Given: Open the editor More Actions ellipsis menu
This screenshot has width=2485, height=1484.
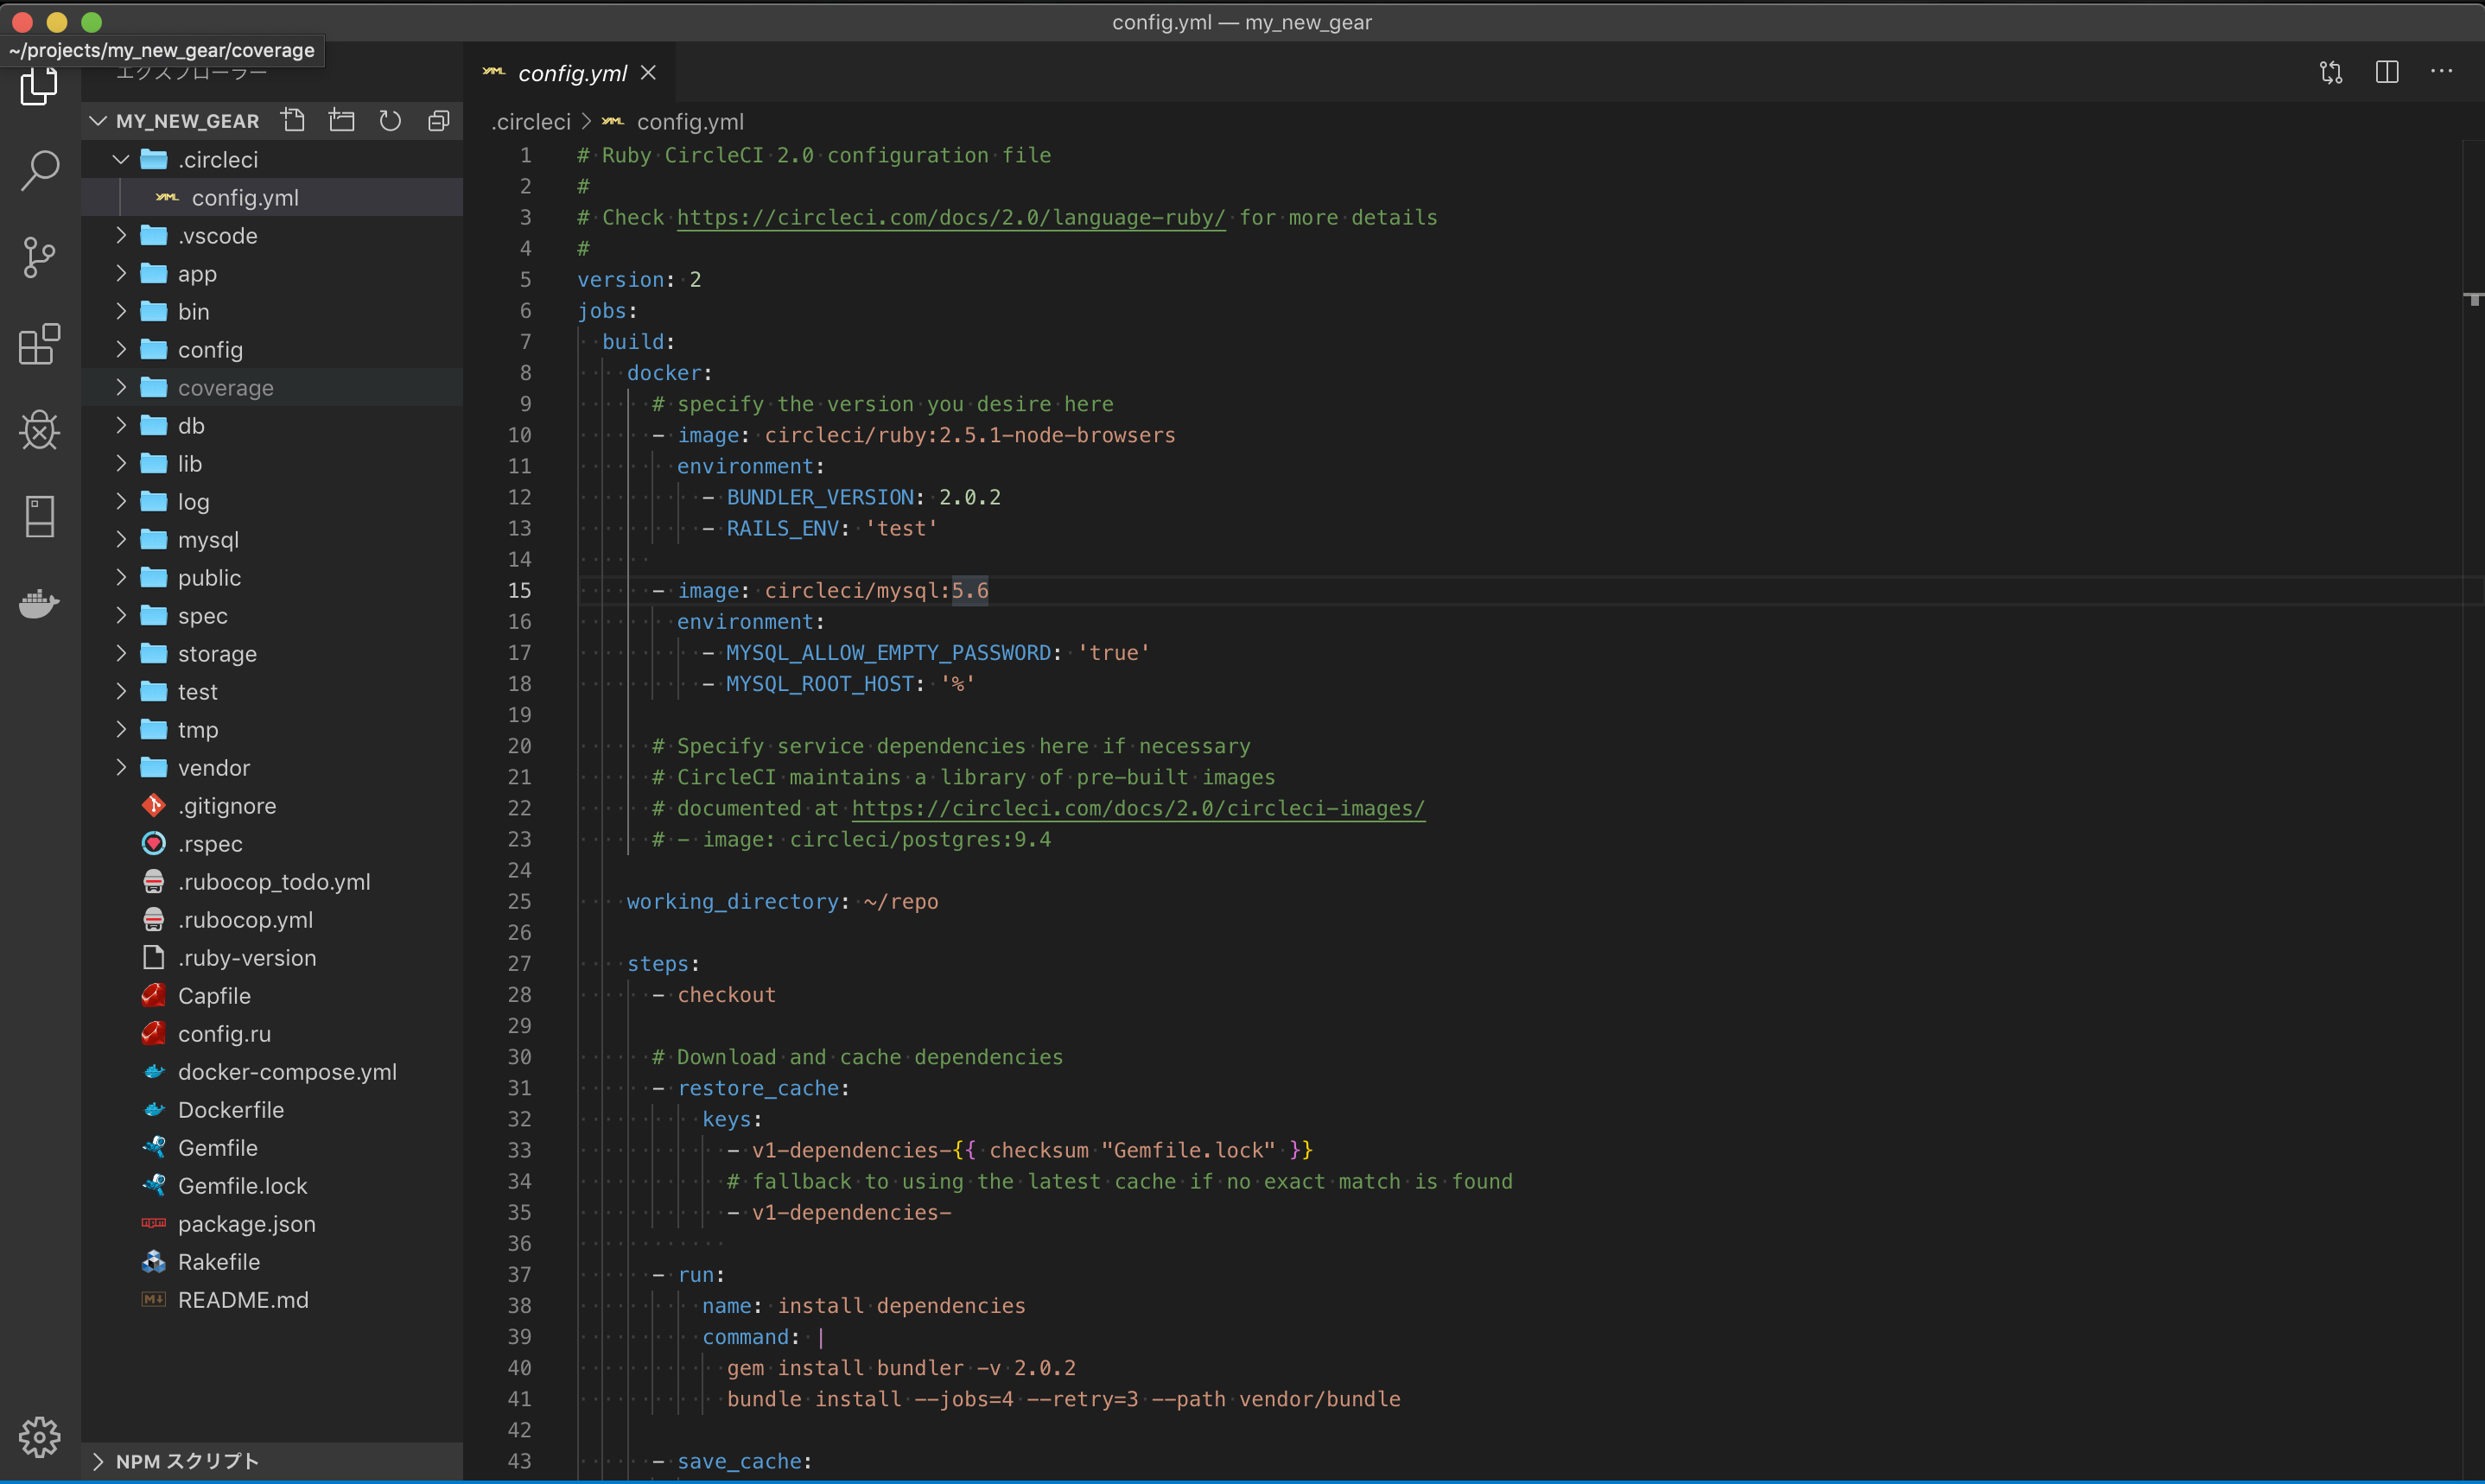Looking at the screenshot, I should click(x=2442, y=72).
